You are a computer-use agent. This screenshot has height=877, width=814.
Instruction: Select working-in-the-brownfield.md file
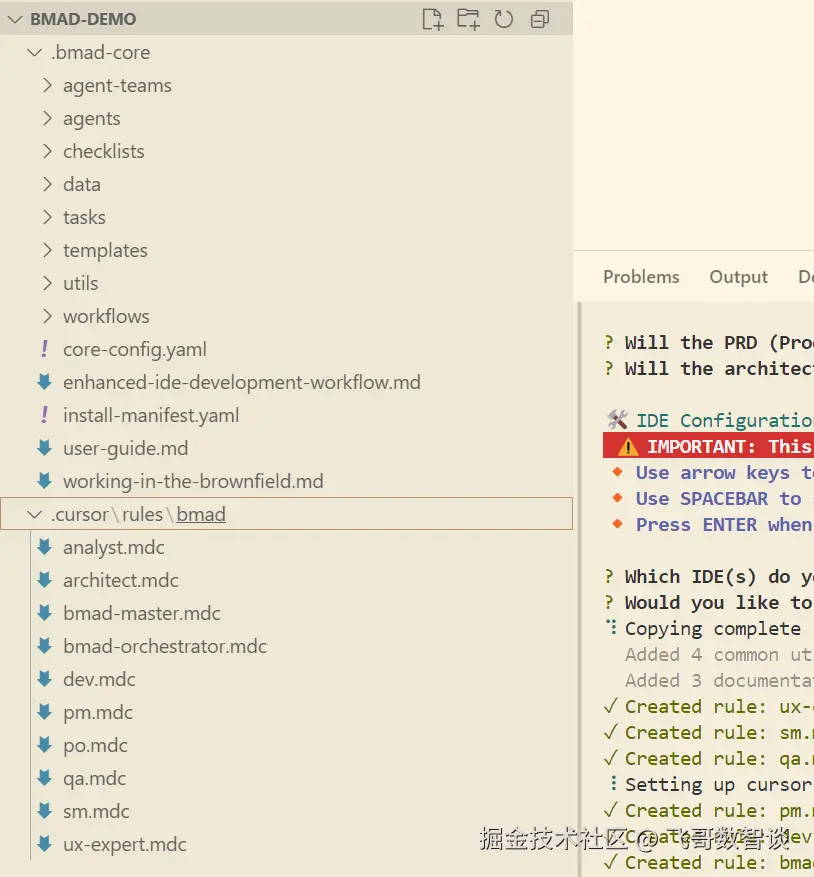(193, 481)
